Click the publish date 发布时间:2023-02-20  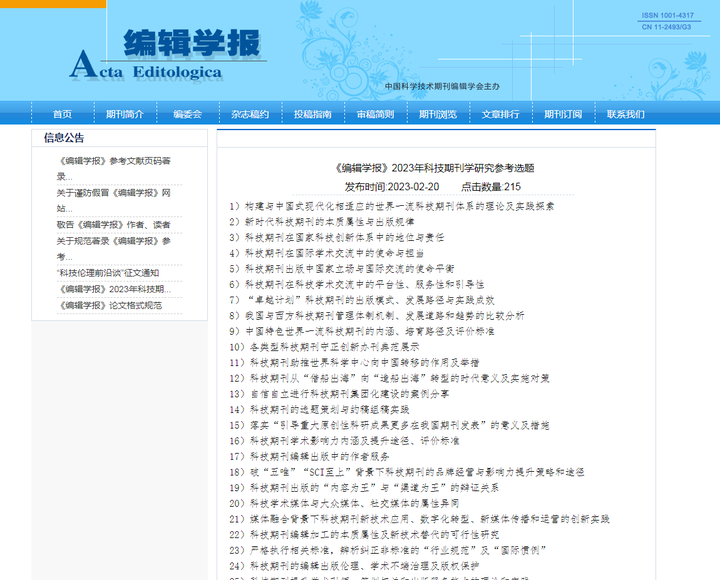392,187
